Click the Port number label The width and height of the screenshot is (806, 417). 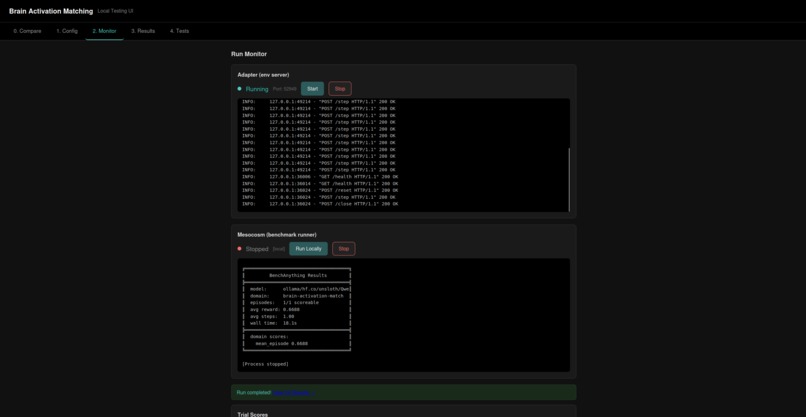click(x=284, y=89)
